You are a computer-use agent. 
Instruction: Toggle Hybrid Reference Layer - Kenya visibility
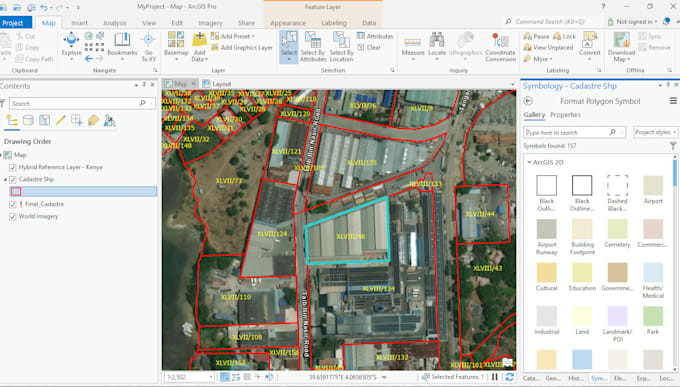[13, 167]
